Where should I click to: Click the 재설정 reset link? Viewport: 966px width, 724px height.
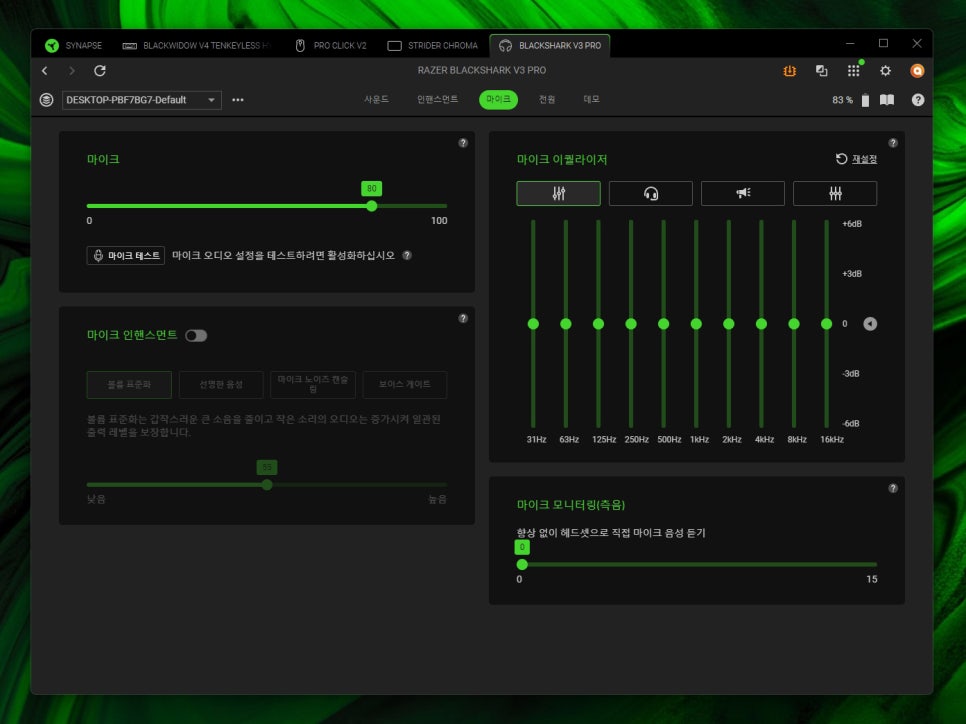point(856,159)
